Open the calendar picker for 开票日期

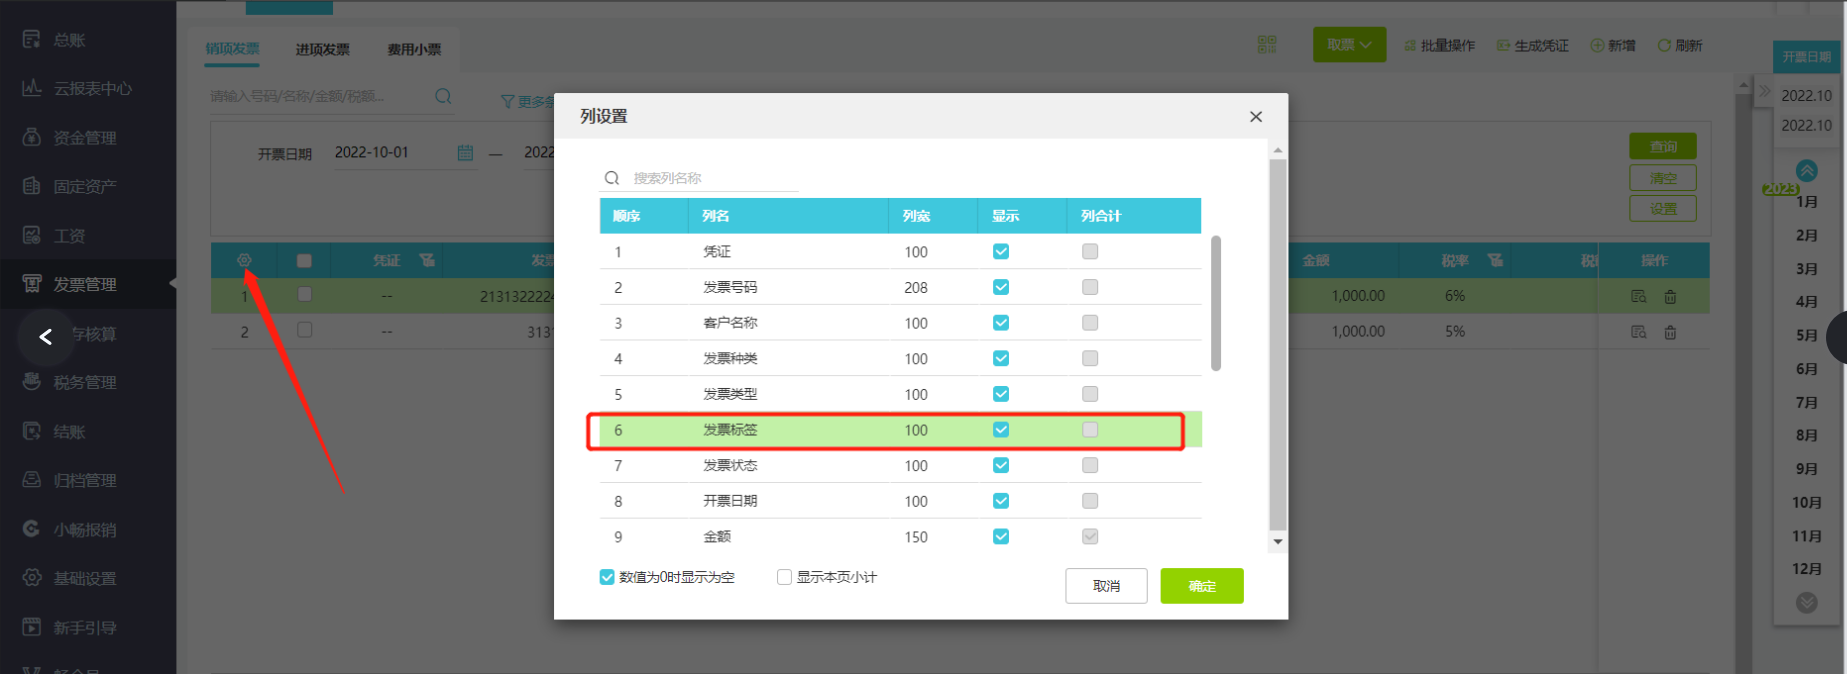tap(465, 153)
